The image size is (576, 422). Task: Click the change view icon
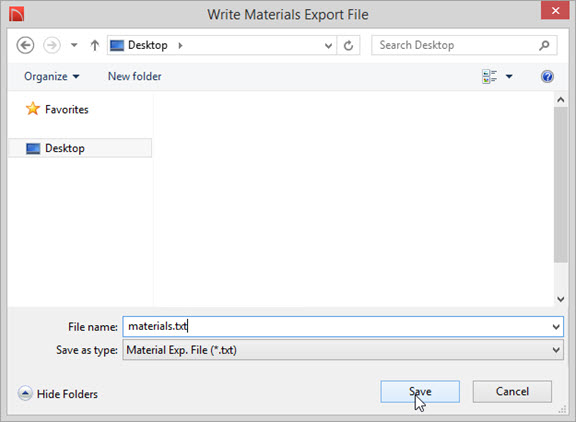point(489,76)
